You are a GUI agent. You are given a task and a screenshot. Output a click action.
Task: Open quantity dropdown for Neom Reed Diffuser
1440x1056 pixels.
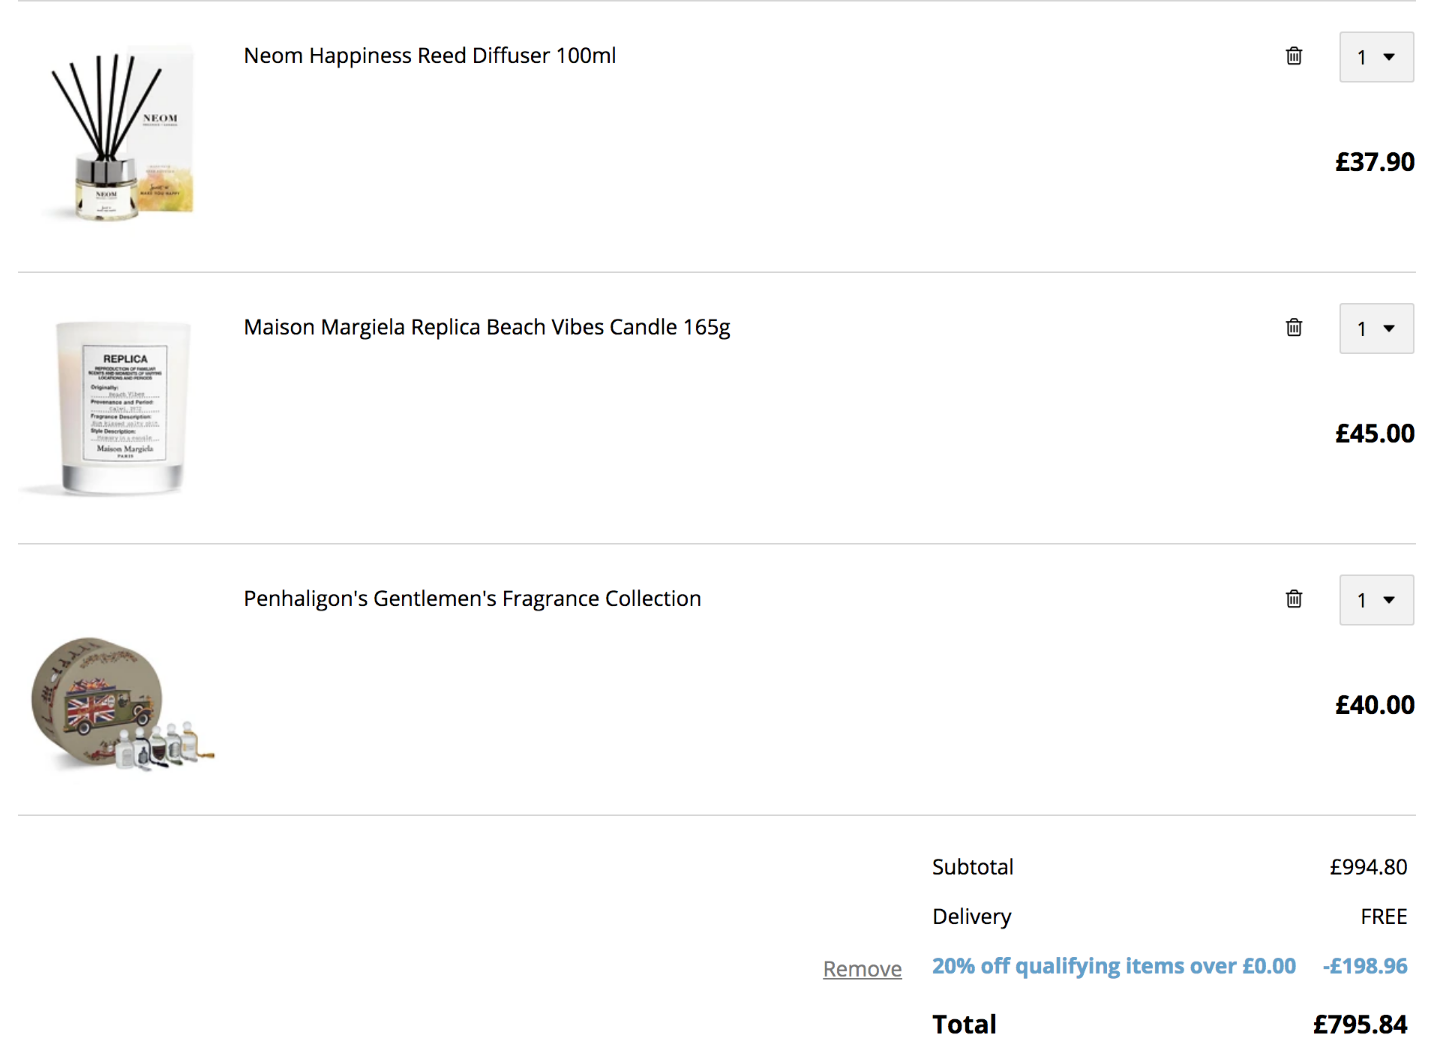[x=1376, y=57]
